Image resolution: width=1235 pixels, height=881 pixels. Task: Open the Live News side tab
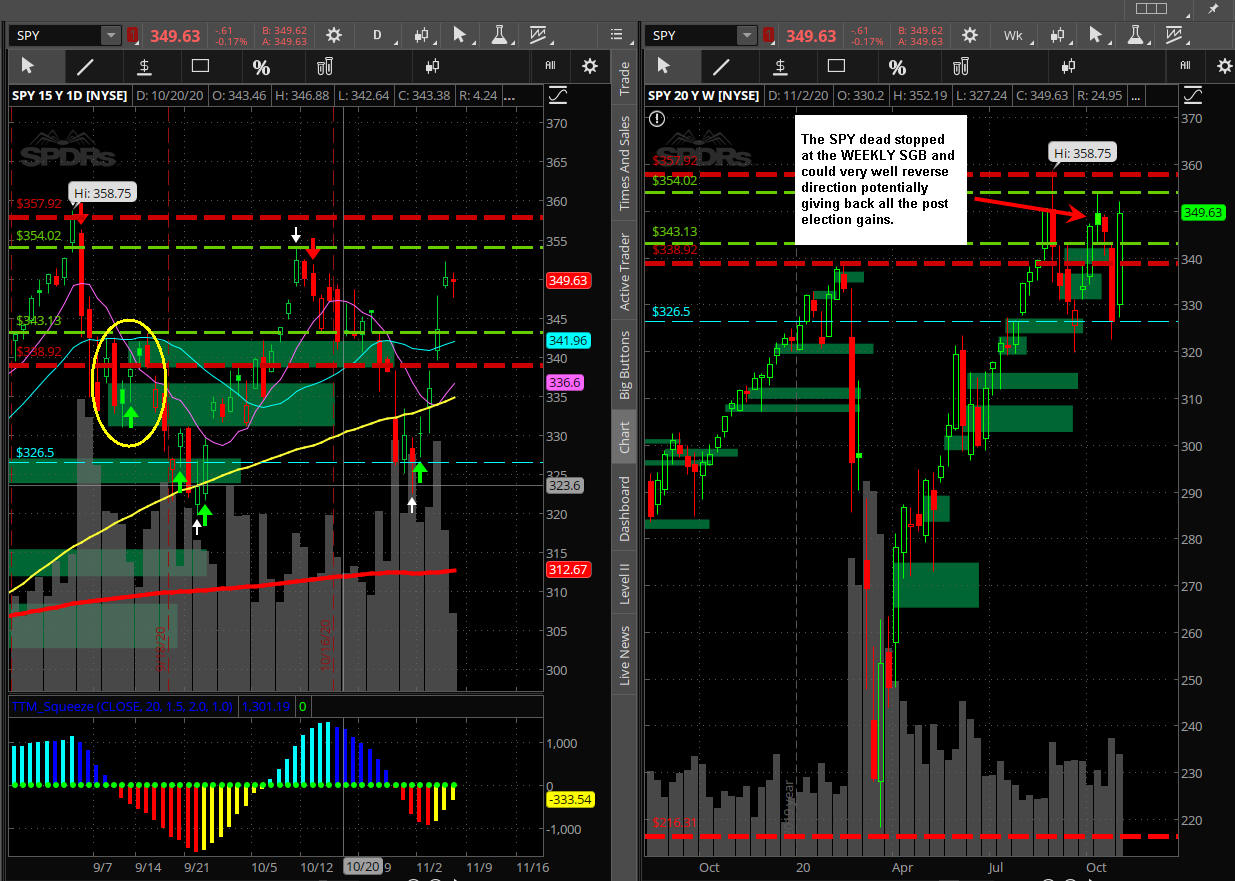coord(624,654)
